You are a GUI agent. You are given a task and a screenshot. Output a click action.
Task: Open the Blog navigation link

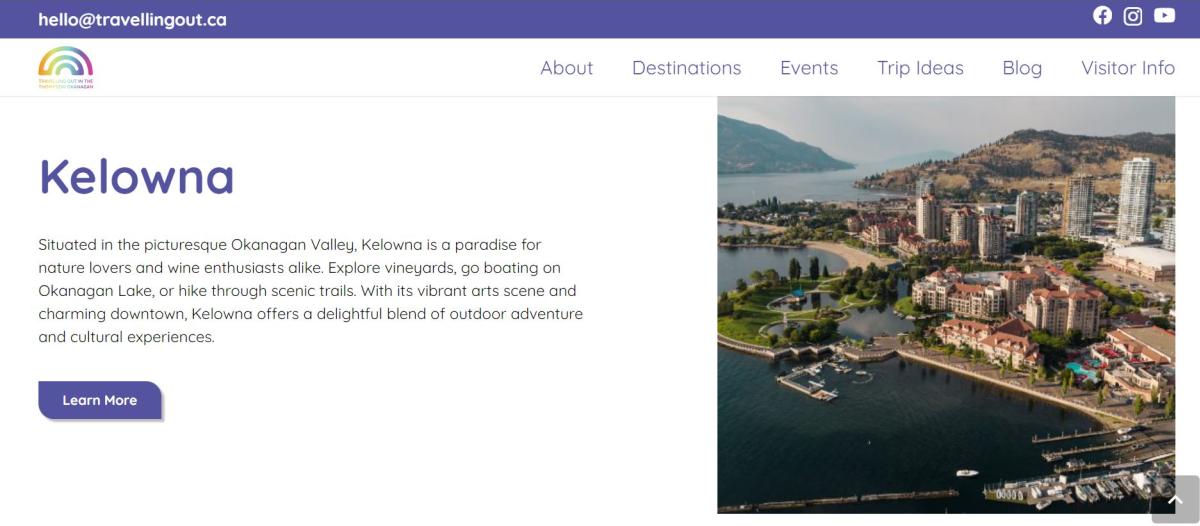1022,68
